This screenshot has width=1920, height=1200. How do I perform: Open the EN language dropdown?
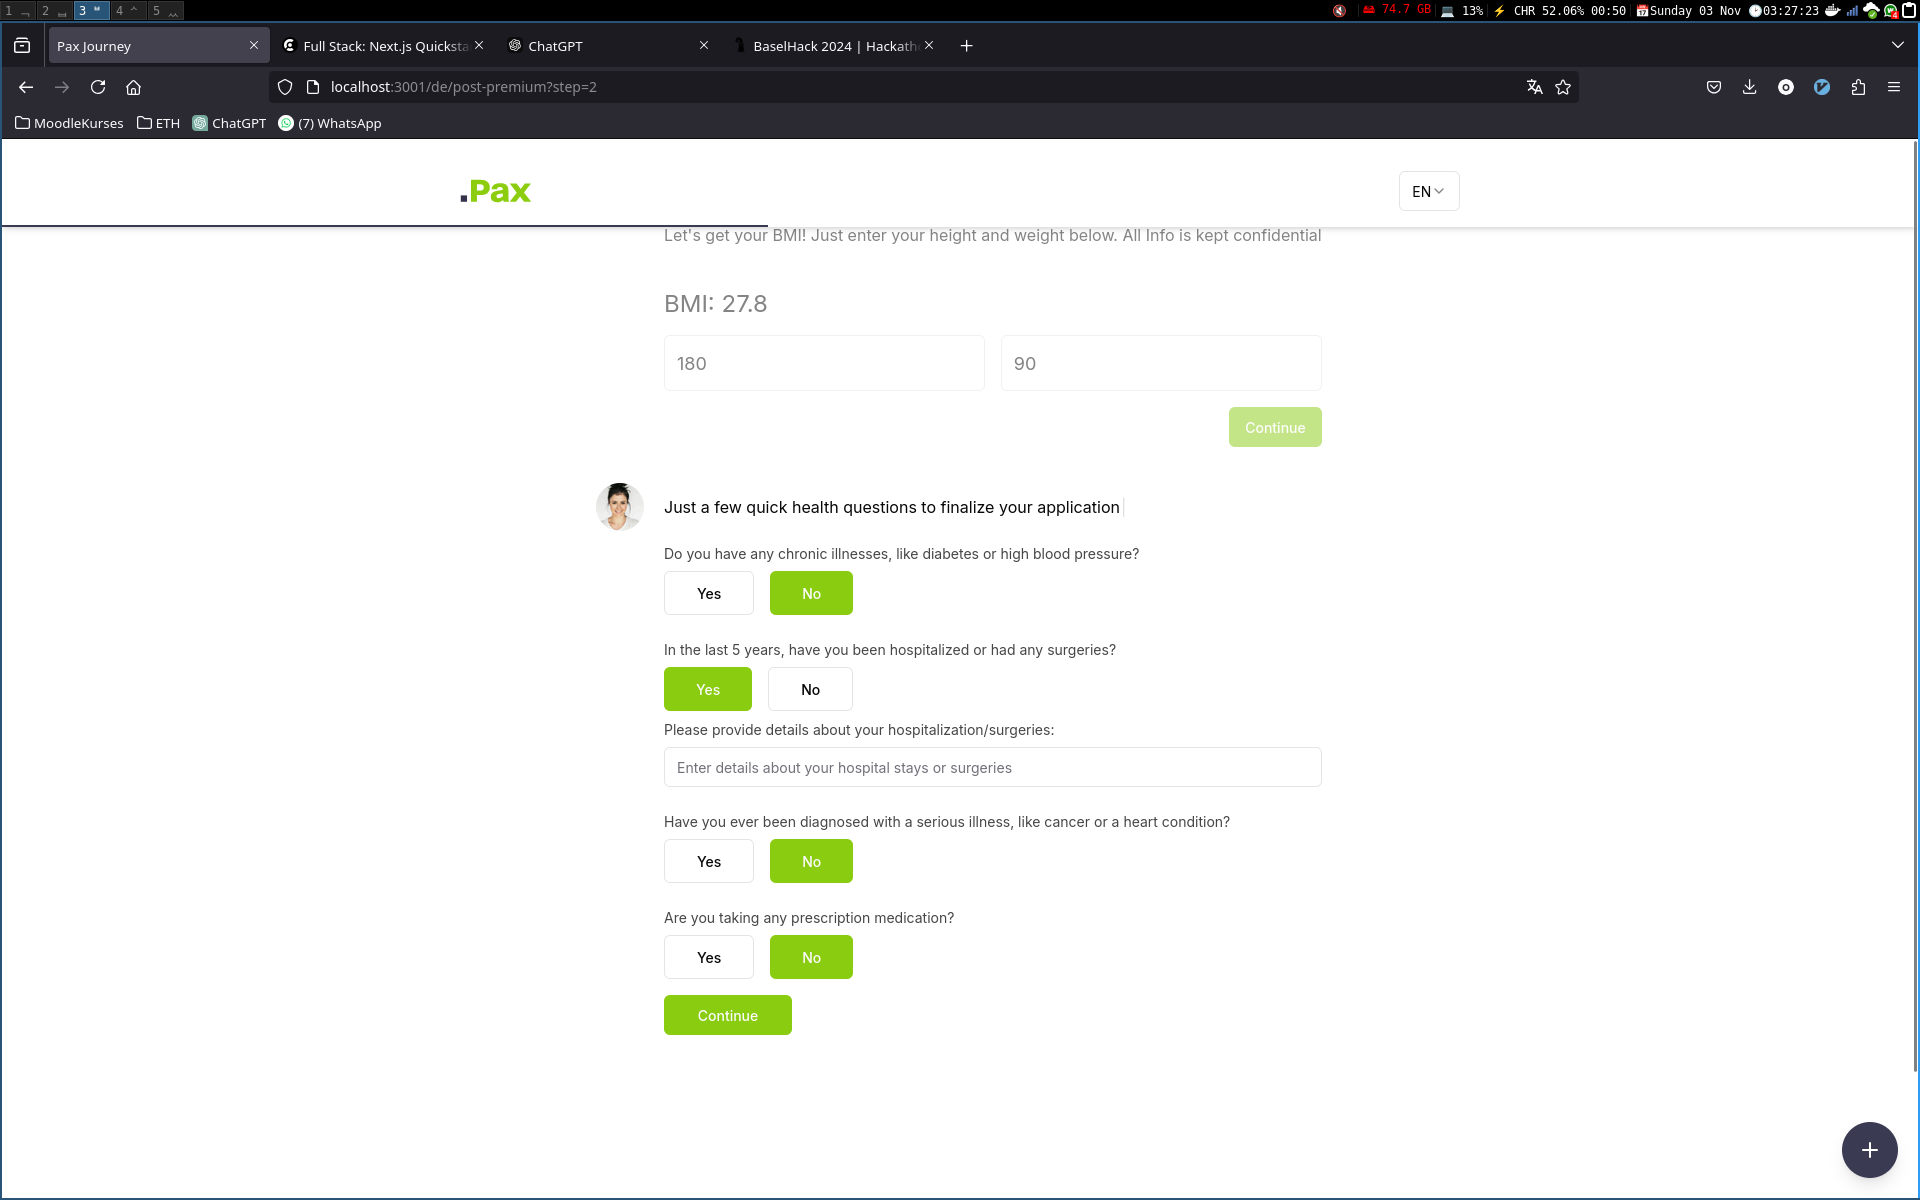tap(1428, 191)
